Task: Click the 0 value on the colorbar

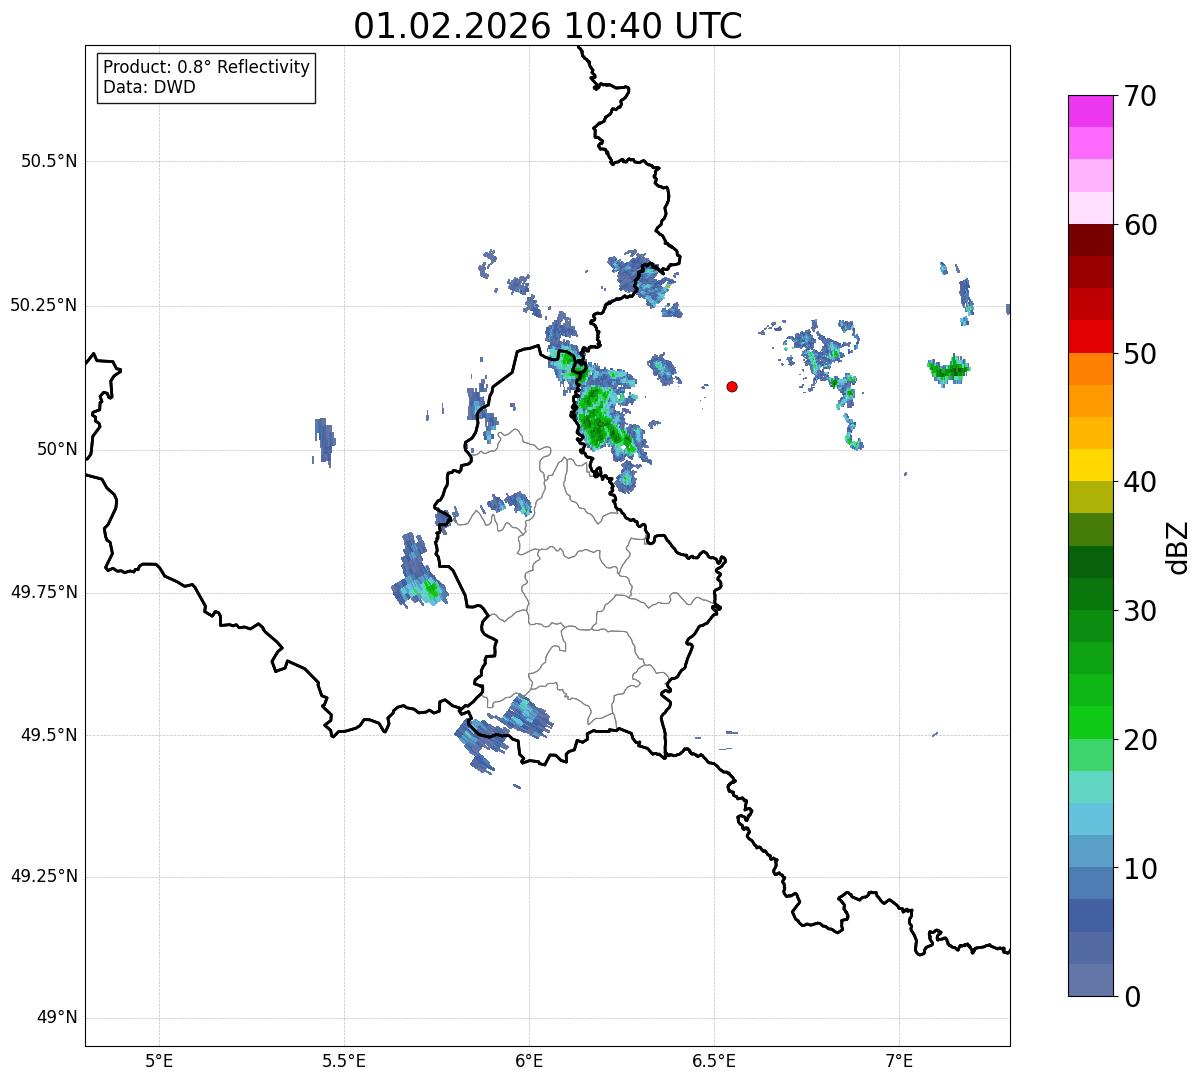Action: (1132, 997)
